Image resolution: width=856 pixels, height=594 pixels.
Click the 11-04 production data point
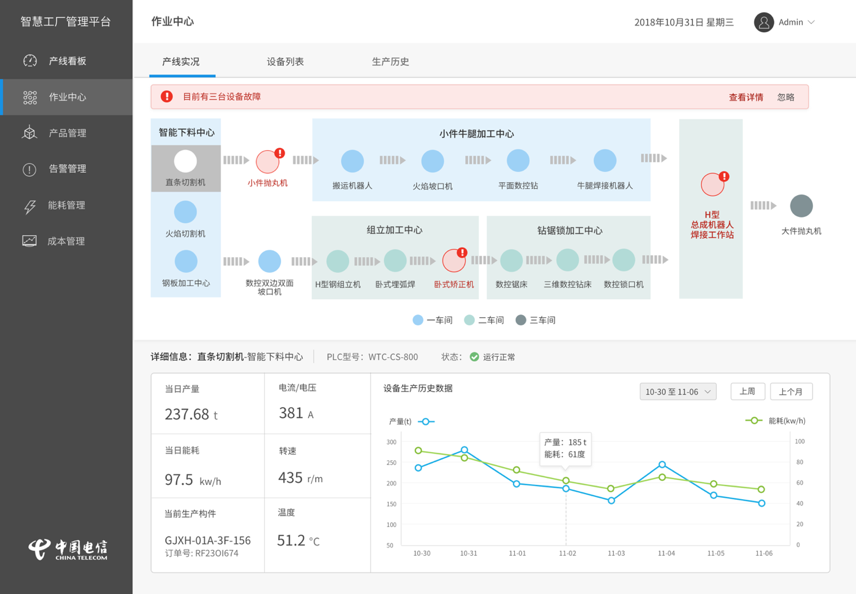[x=662, y=465]
